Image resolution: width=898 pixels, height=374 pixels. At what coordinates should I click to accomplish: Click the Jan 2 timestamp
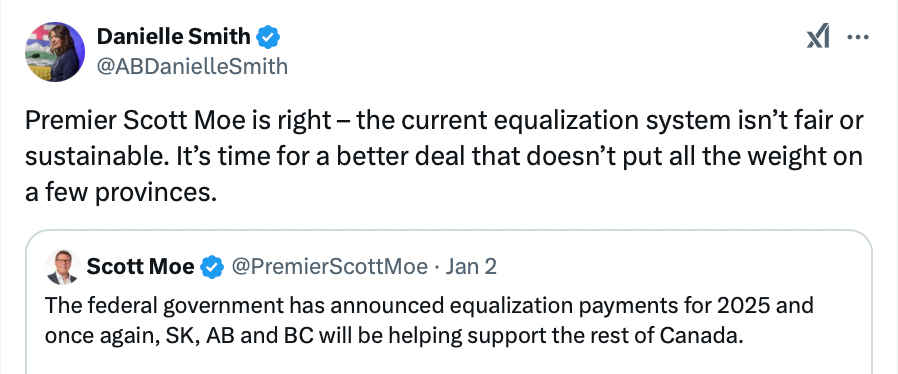coord(471,267)
